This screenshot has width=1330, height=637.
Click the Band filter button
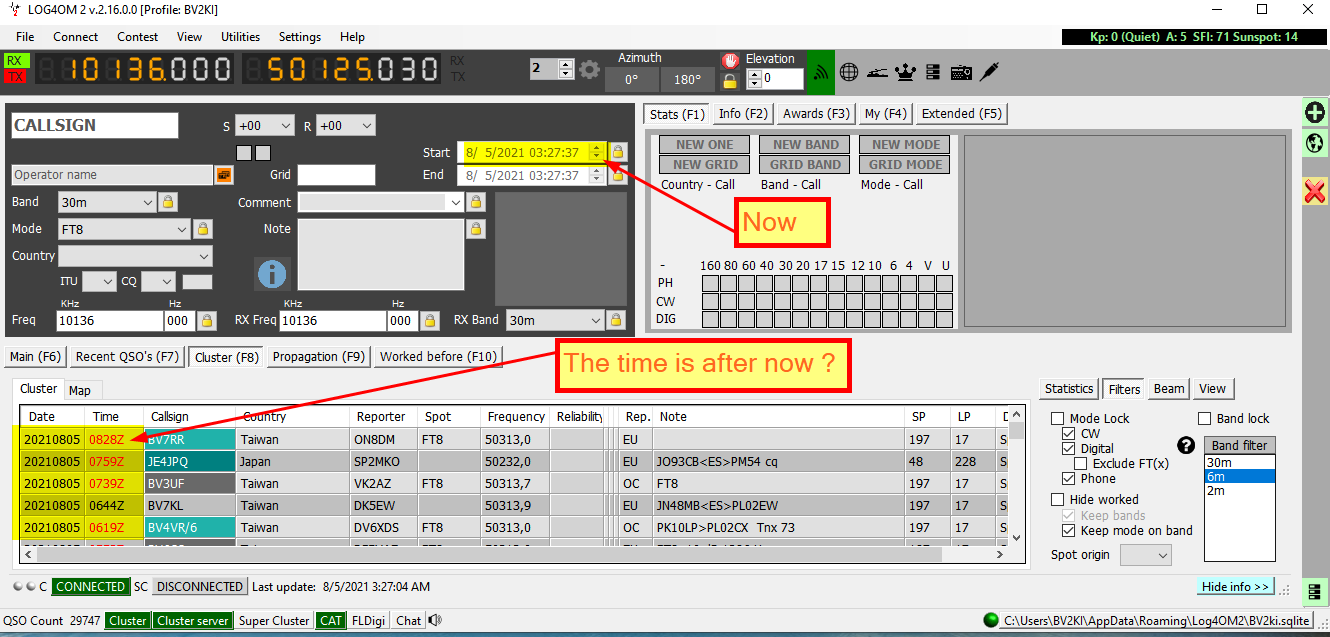(1240, 446)
